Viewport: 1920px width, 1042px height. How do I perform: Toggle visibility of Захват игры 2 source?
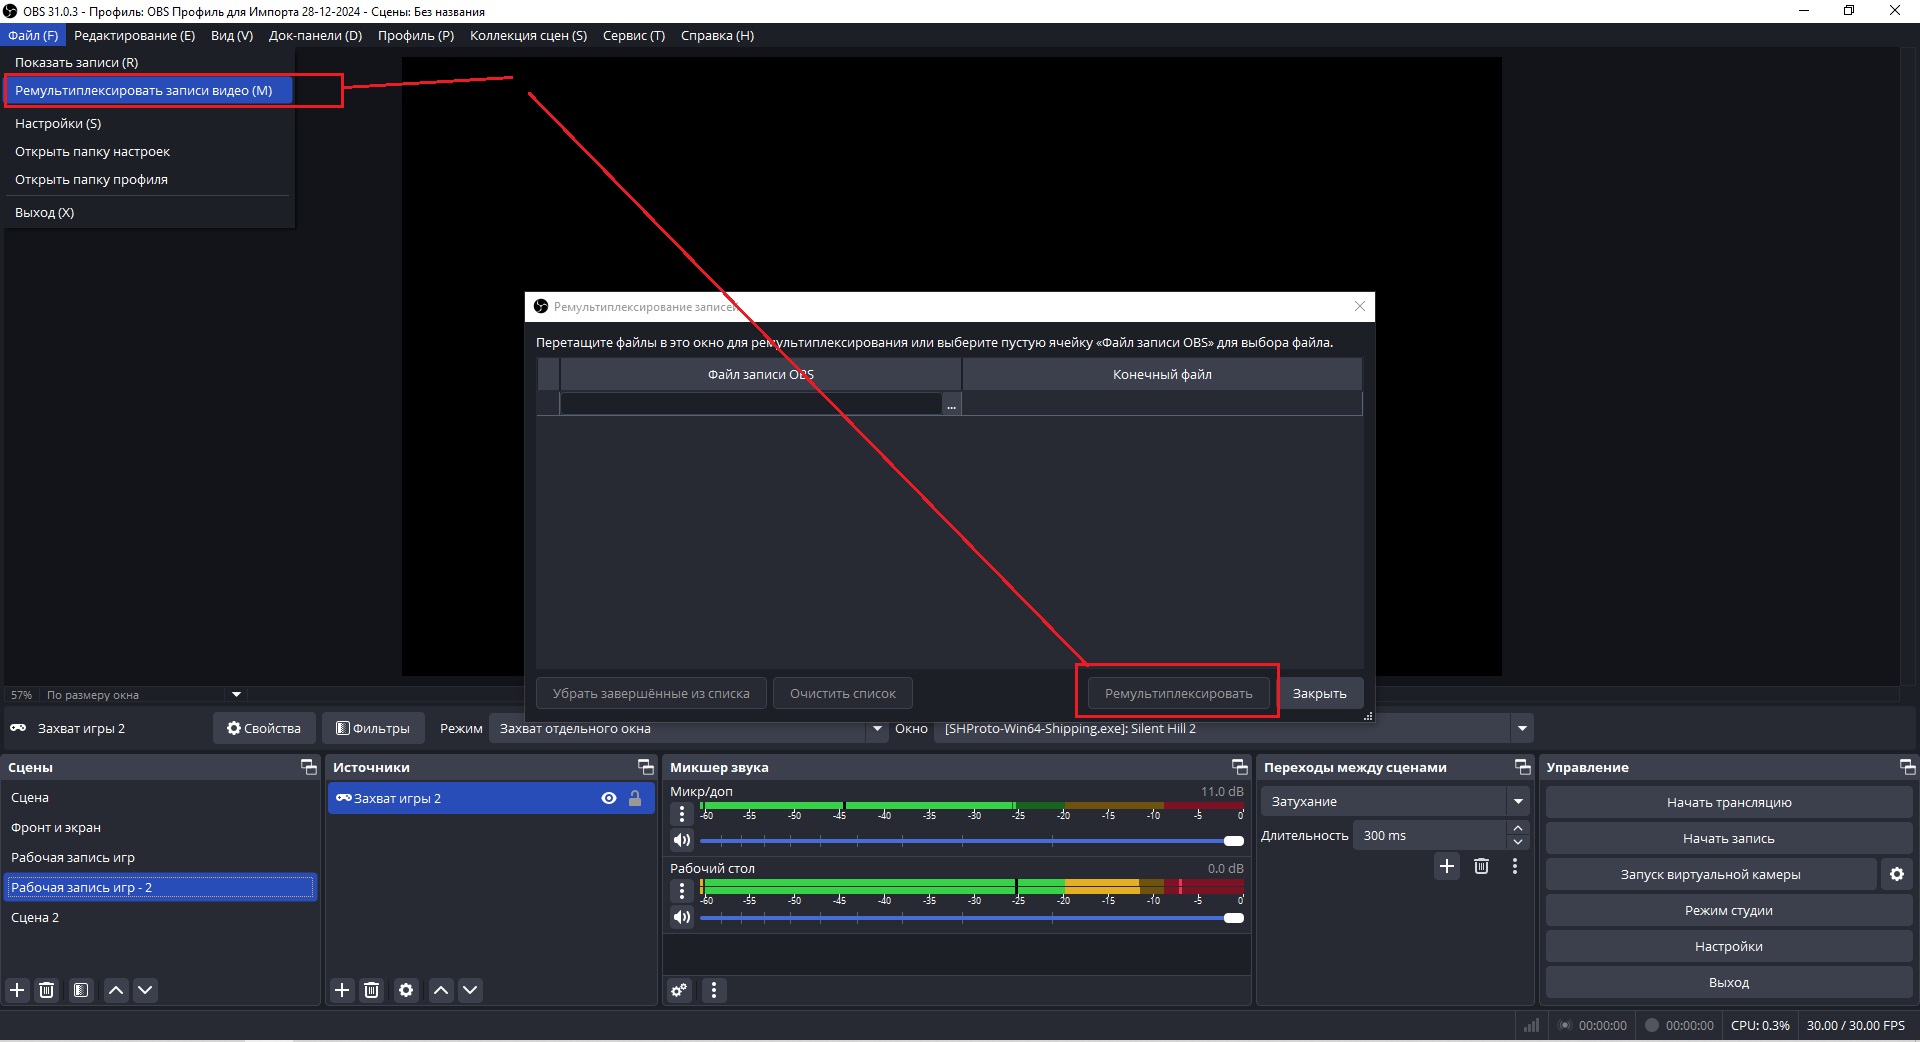609,798
